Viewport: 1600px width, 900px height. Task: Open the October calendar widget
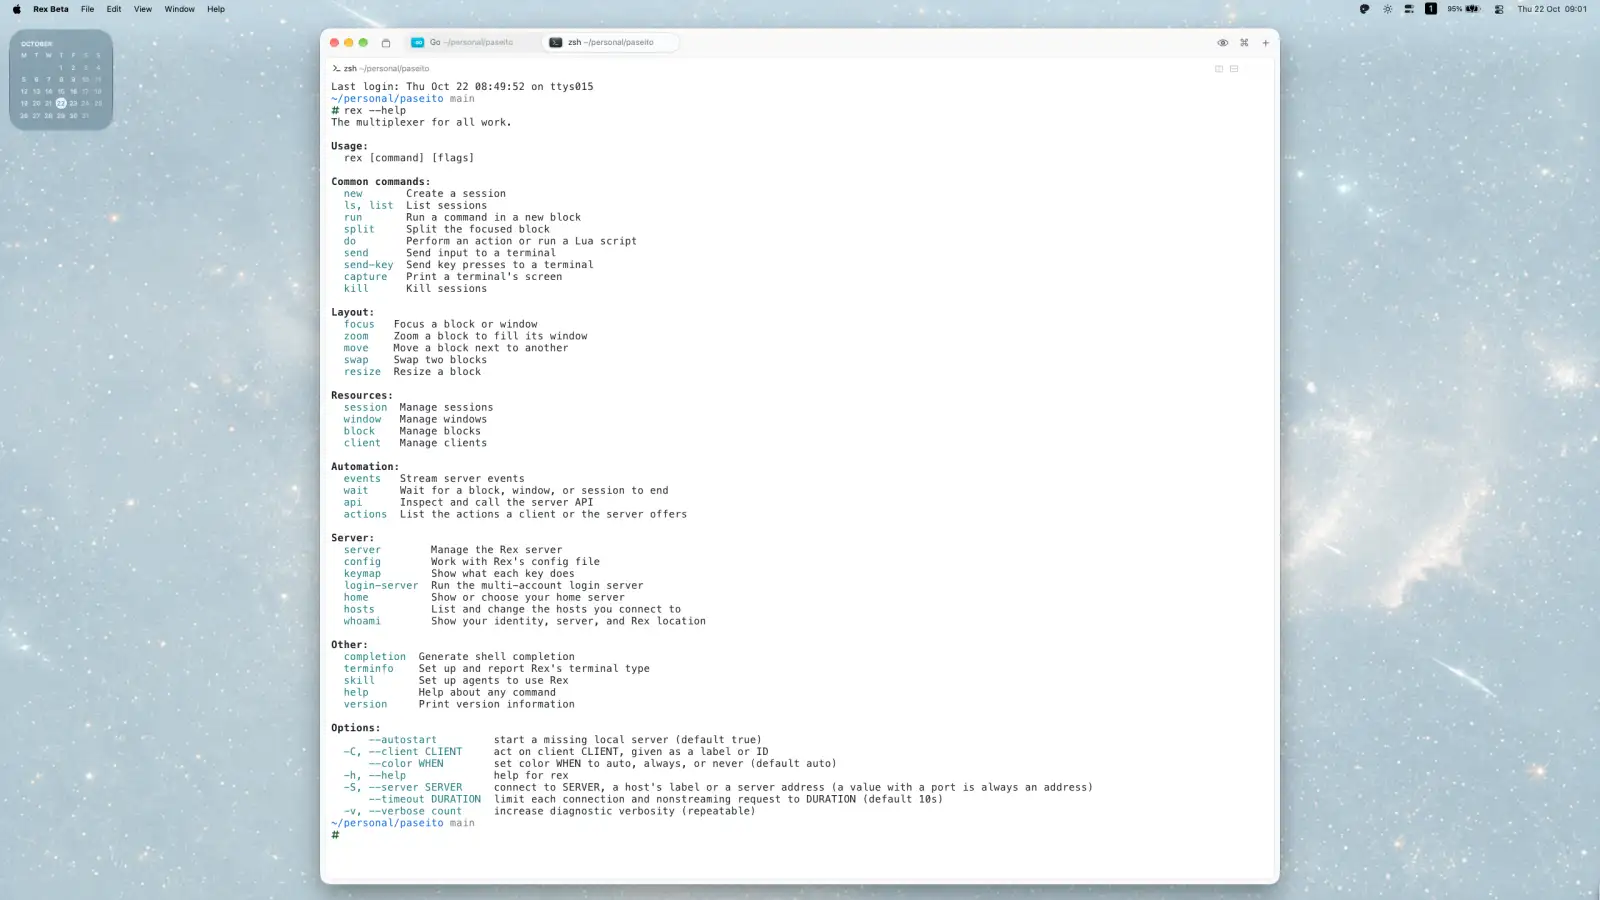coord(61,80)
